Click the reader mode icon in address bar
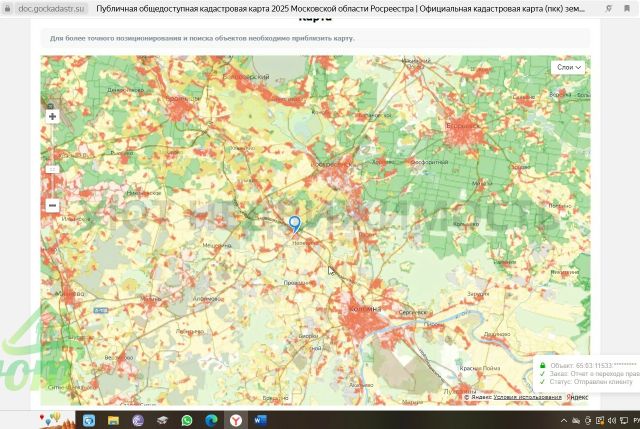640x429 pixels. (x=609, y=8)
